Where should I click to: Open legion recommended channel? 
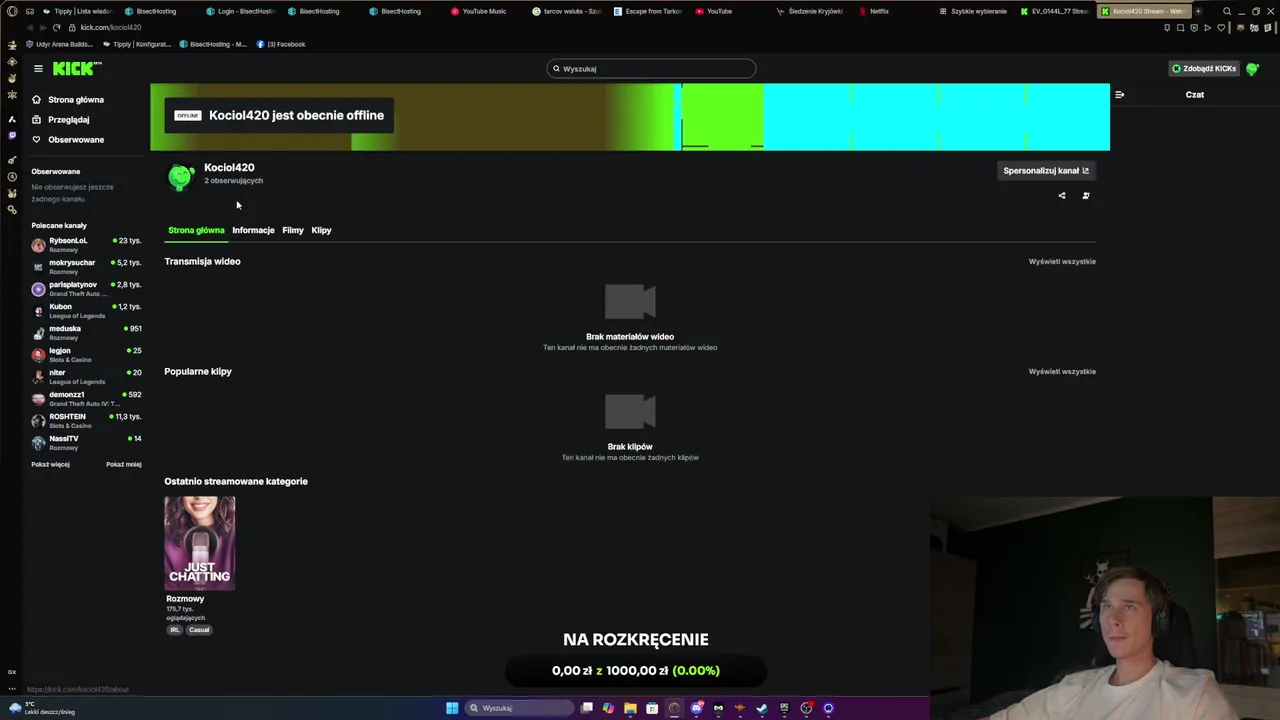(86, 355)
